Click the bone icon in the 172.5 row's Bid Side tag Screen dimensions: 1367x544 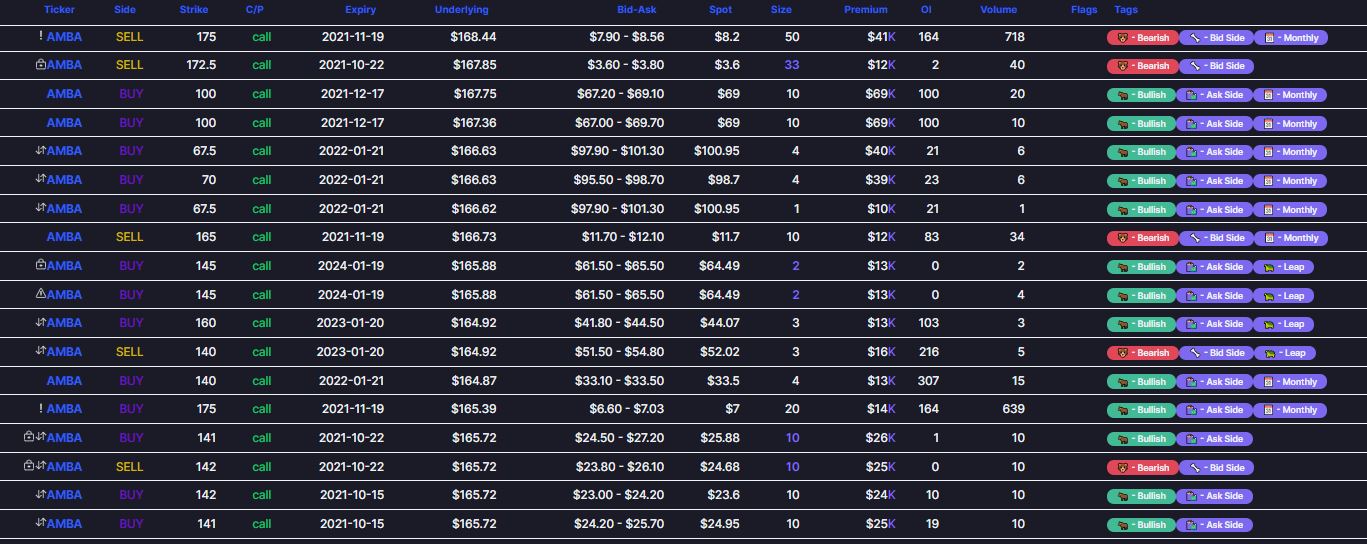coord(1194,66)
